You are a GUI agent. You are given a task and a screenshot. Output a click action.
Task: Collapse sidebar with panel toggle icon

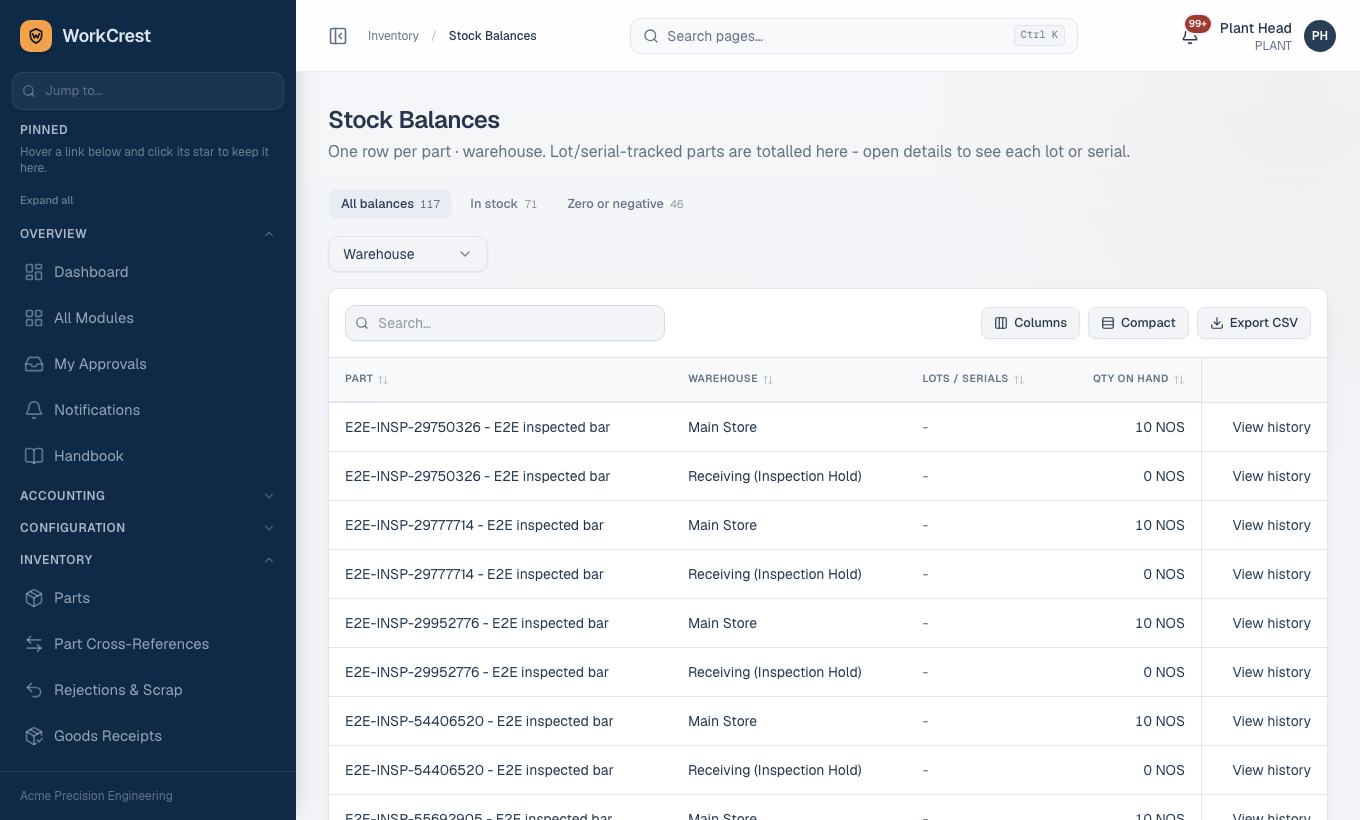(338, 36)
